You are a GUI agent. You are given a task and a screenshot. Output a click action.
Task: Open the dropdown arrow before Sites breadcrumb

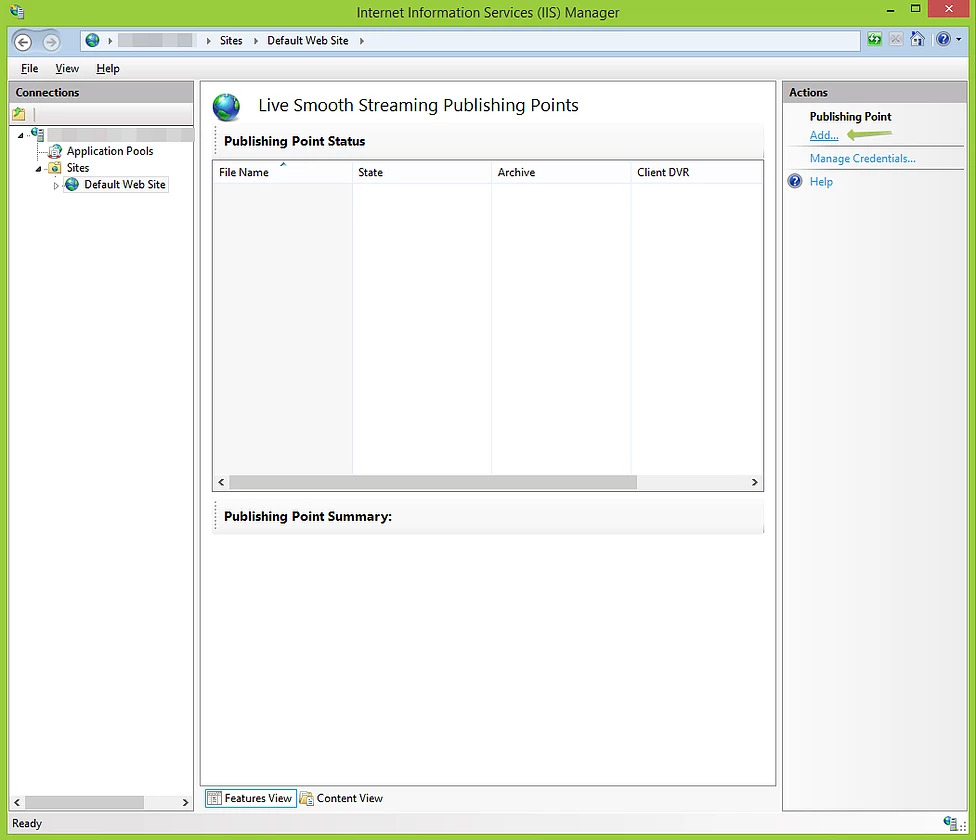coord(209,41)
